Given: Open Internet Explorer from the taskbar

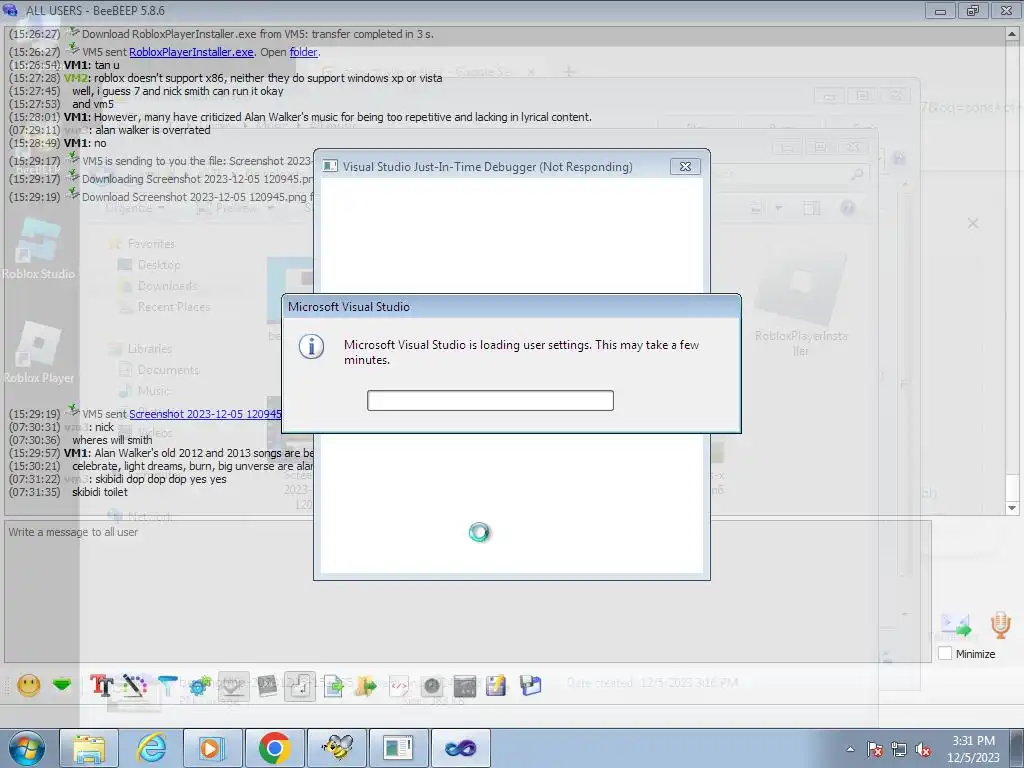Looking at the screenshot, I should [151, 748].
